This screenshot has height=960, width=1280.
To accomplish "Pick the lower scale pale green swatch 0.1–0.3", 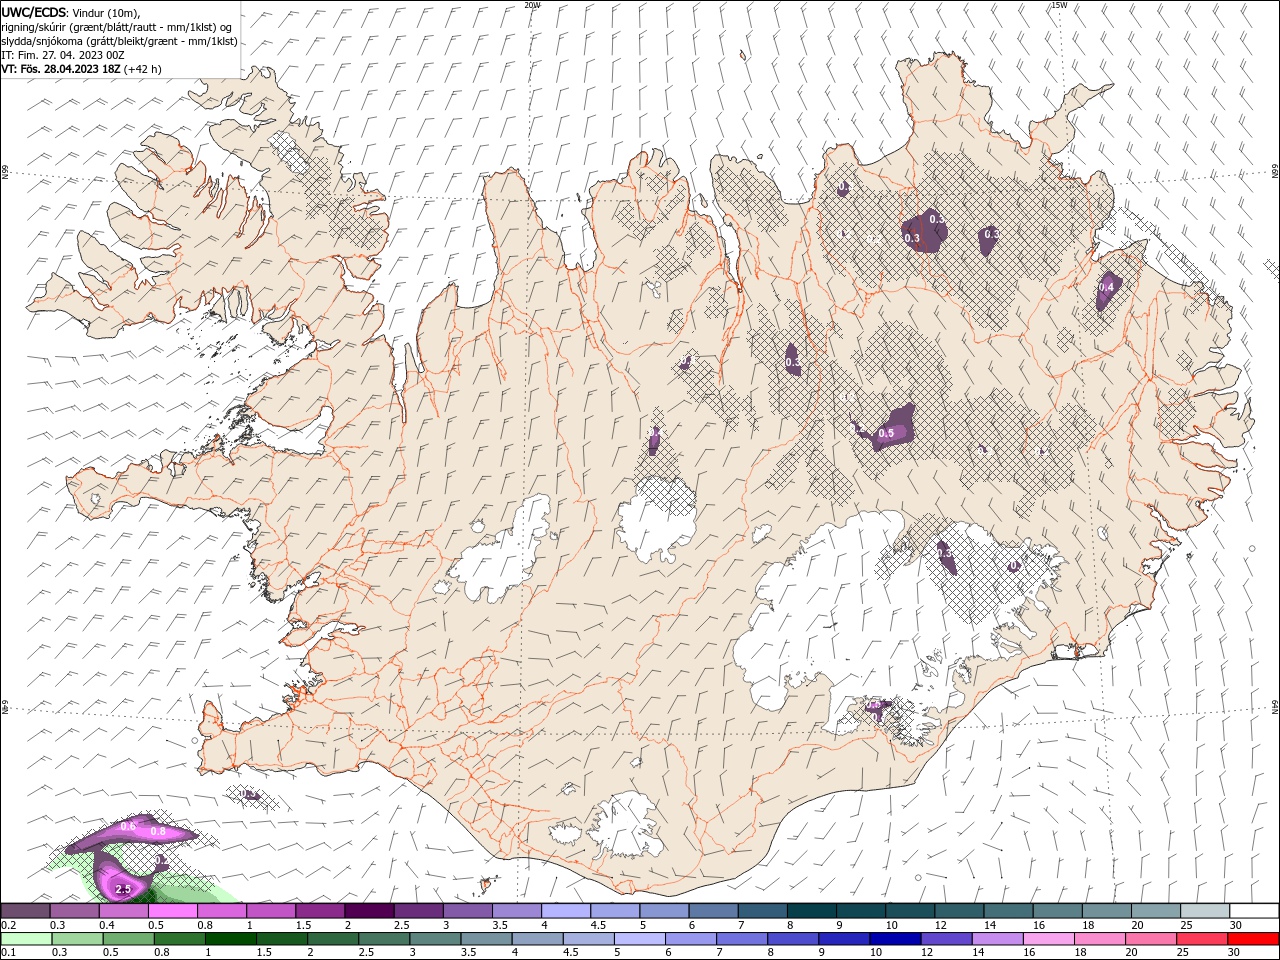I will coord(25,939).
